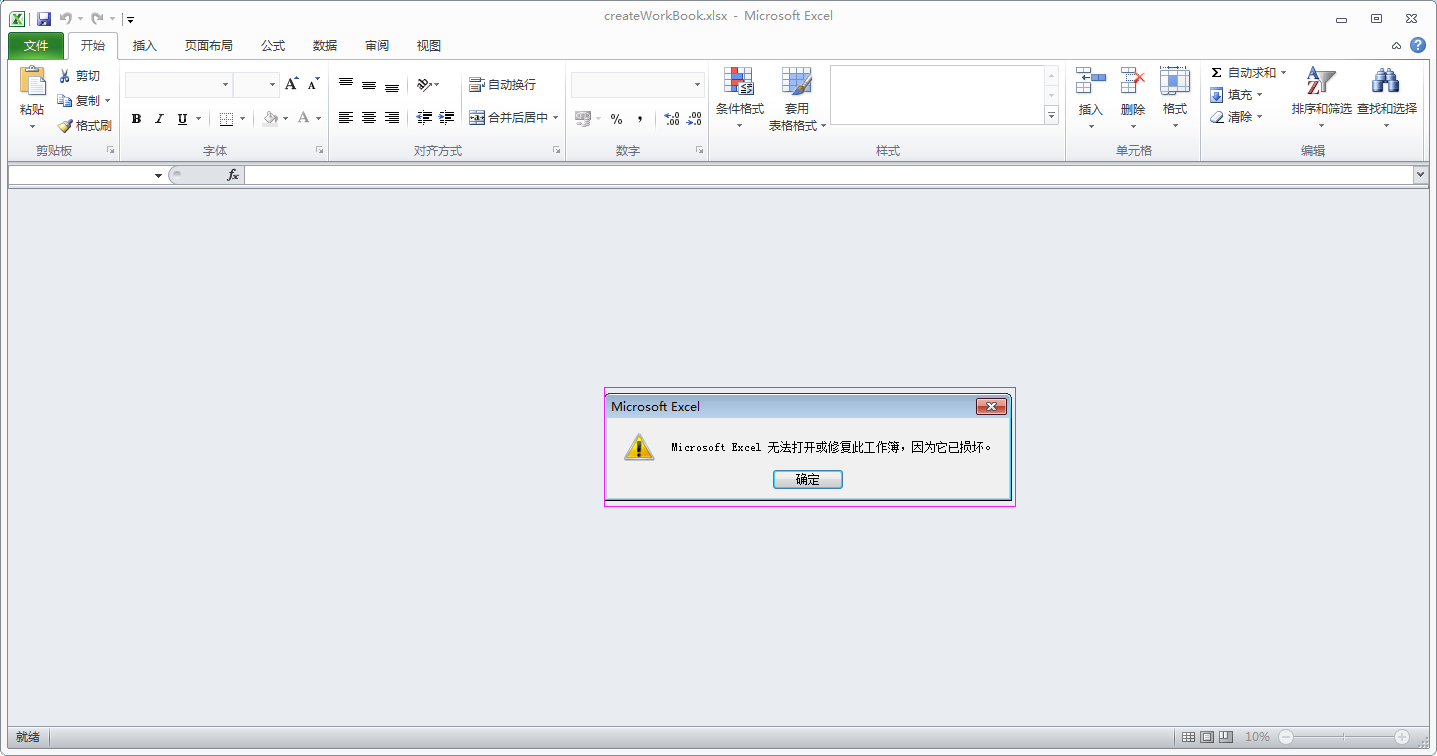Switch to the 页面布局 ribbon tab
Screen dimensions: 1437x756
(x=209, y=46)
